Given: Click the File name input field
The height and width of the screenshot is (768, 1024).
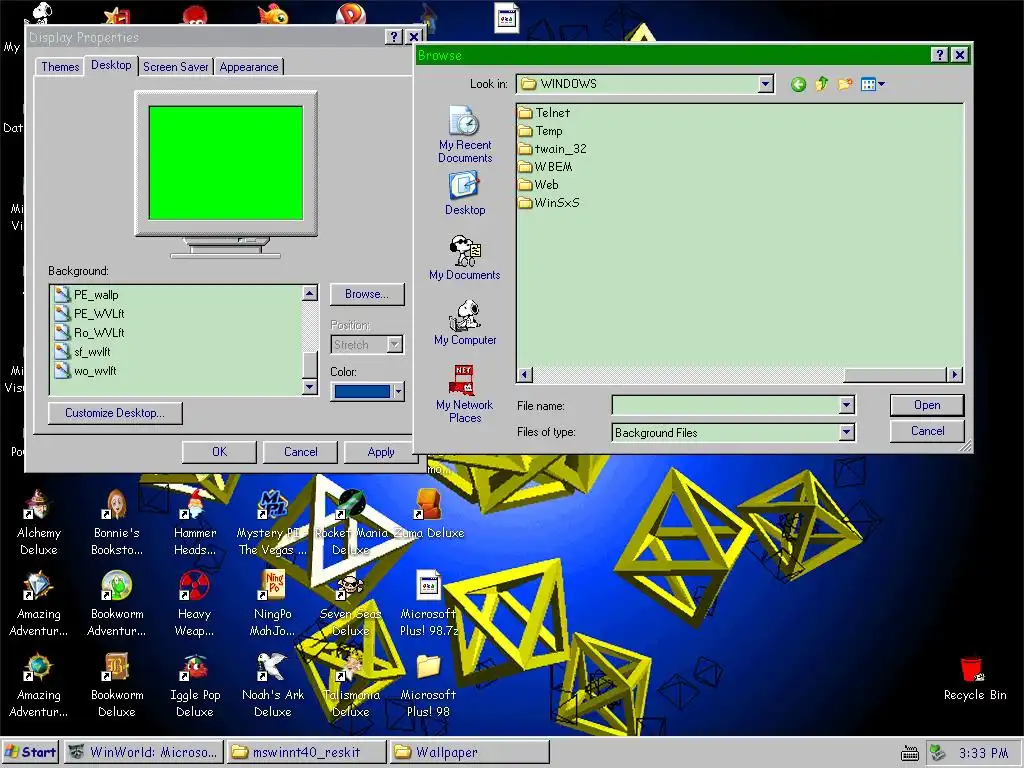Looking at the screenshot, I should pyautogui.click(x=726, y=406).
